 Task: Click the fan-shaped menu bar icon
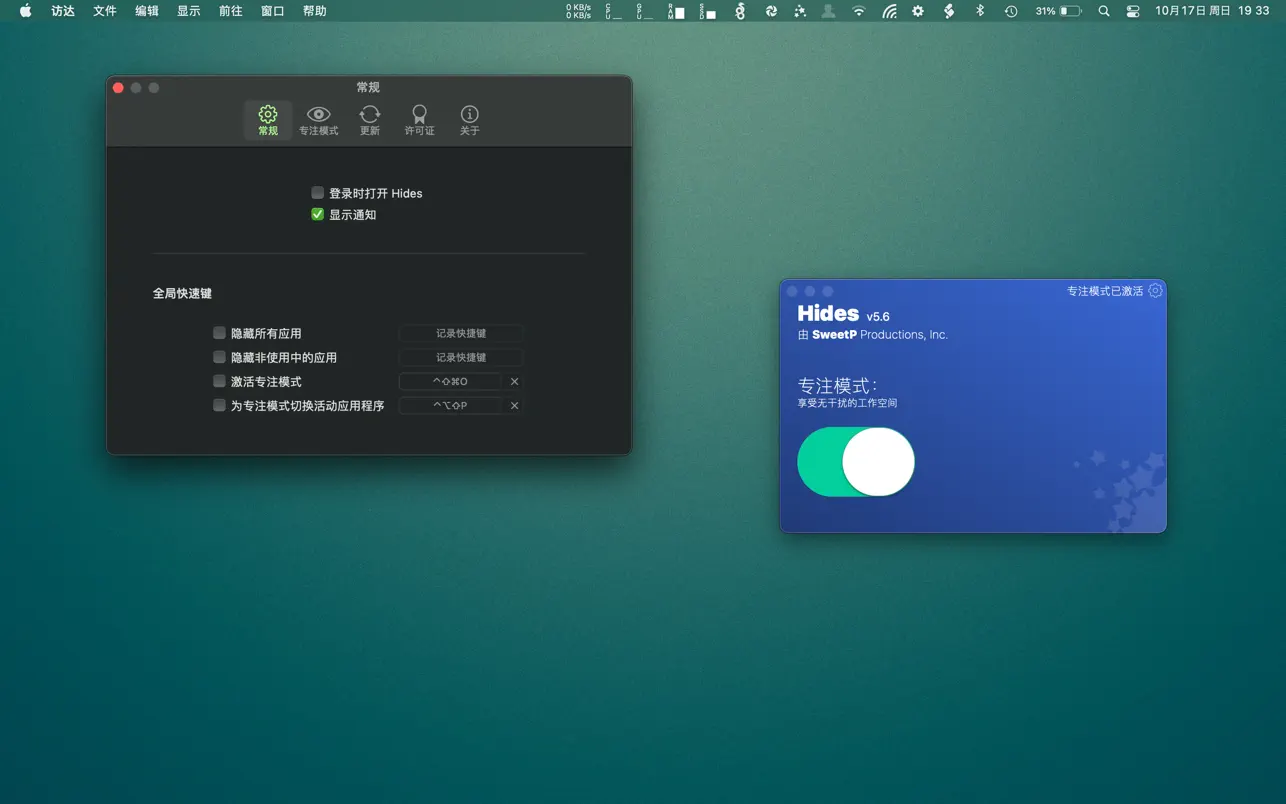[x=771, y=11]
